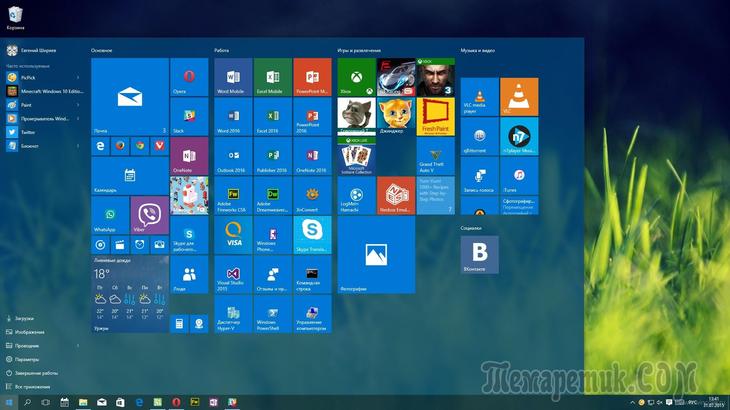Launch the Opera tile in Start menu

tap(189, 77)
